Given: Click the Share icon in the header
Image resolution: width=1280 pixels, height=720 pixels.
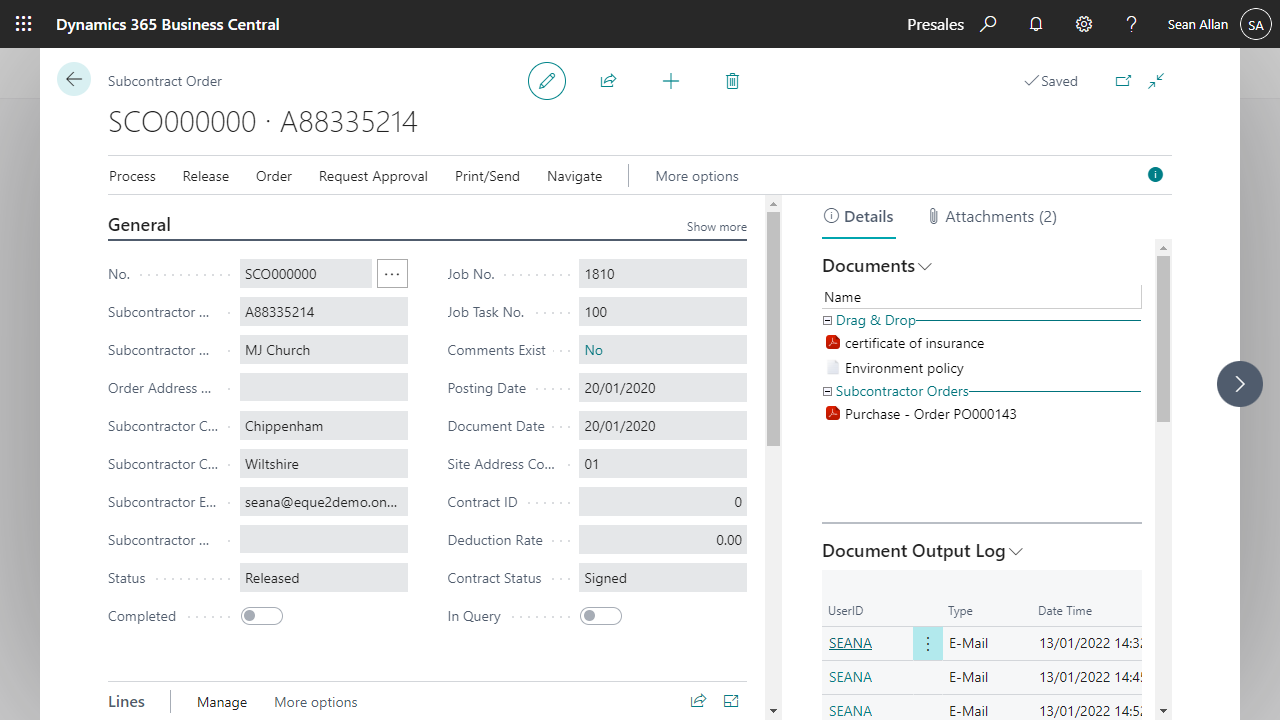Looking at the screenshot, I should pos(608,81).
